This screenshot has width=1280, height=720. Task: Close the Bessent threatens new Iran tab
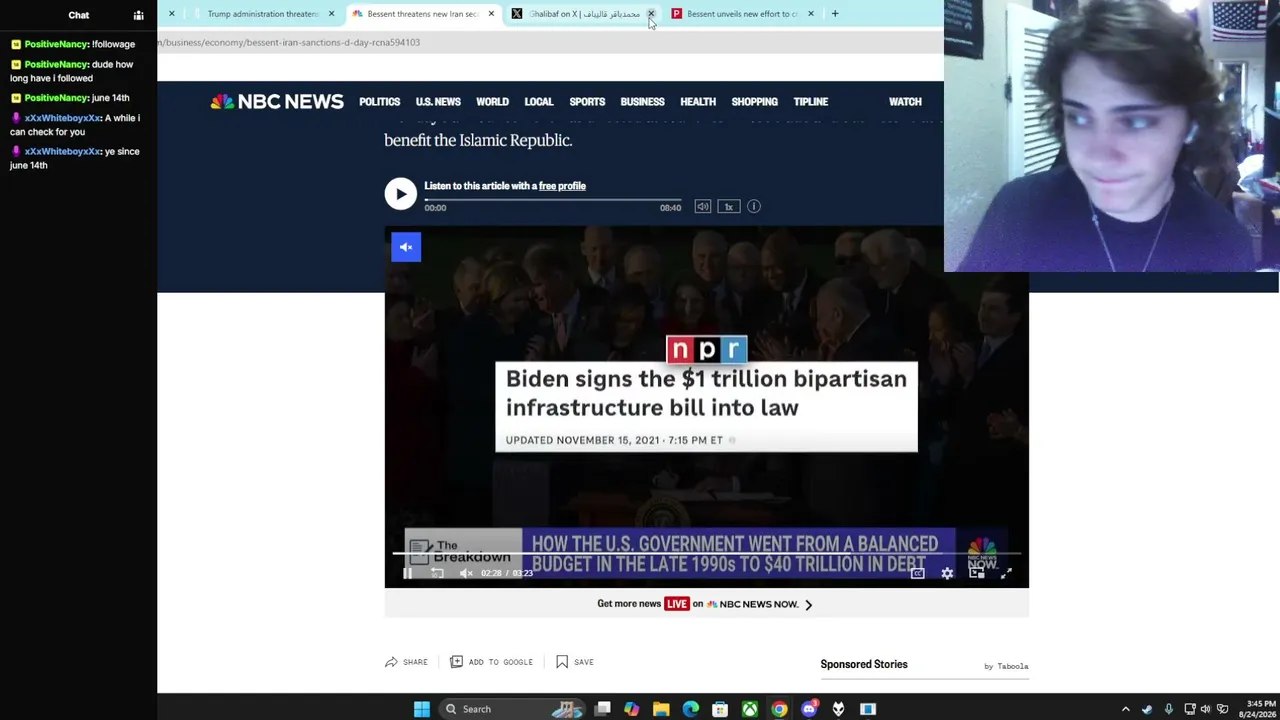(491, 14)
